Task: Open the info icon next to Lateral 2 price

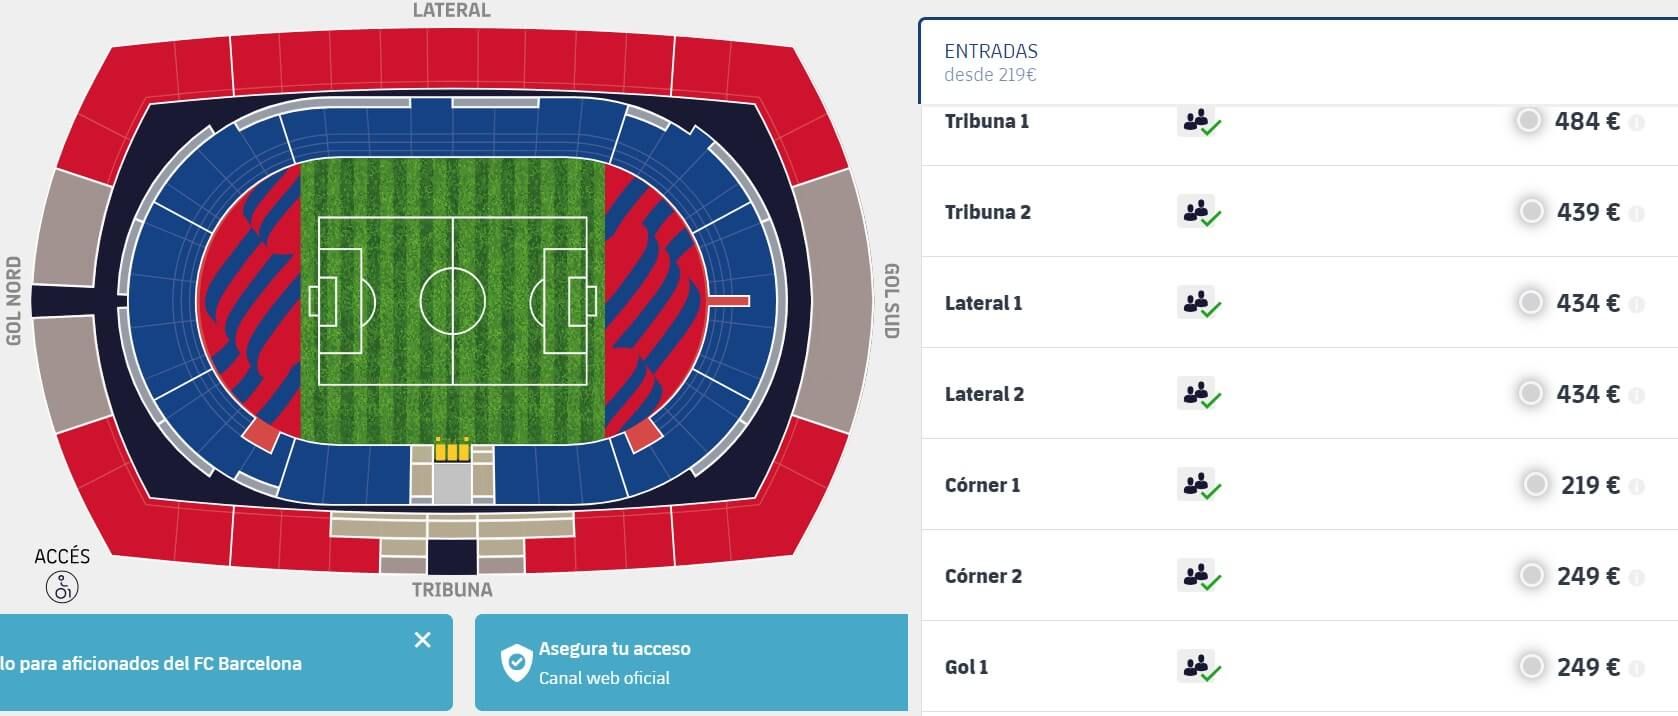Action: tap(1637, 393)
